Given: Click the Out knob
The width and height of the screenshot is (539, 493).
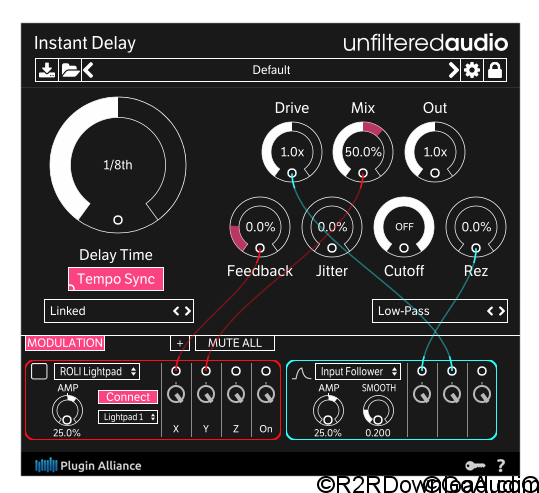Looking at the screenshot, I should coord(435,152).
